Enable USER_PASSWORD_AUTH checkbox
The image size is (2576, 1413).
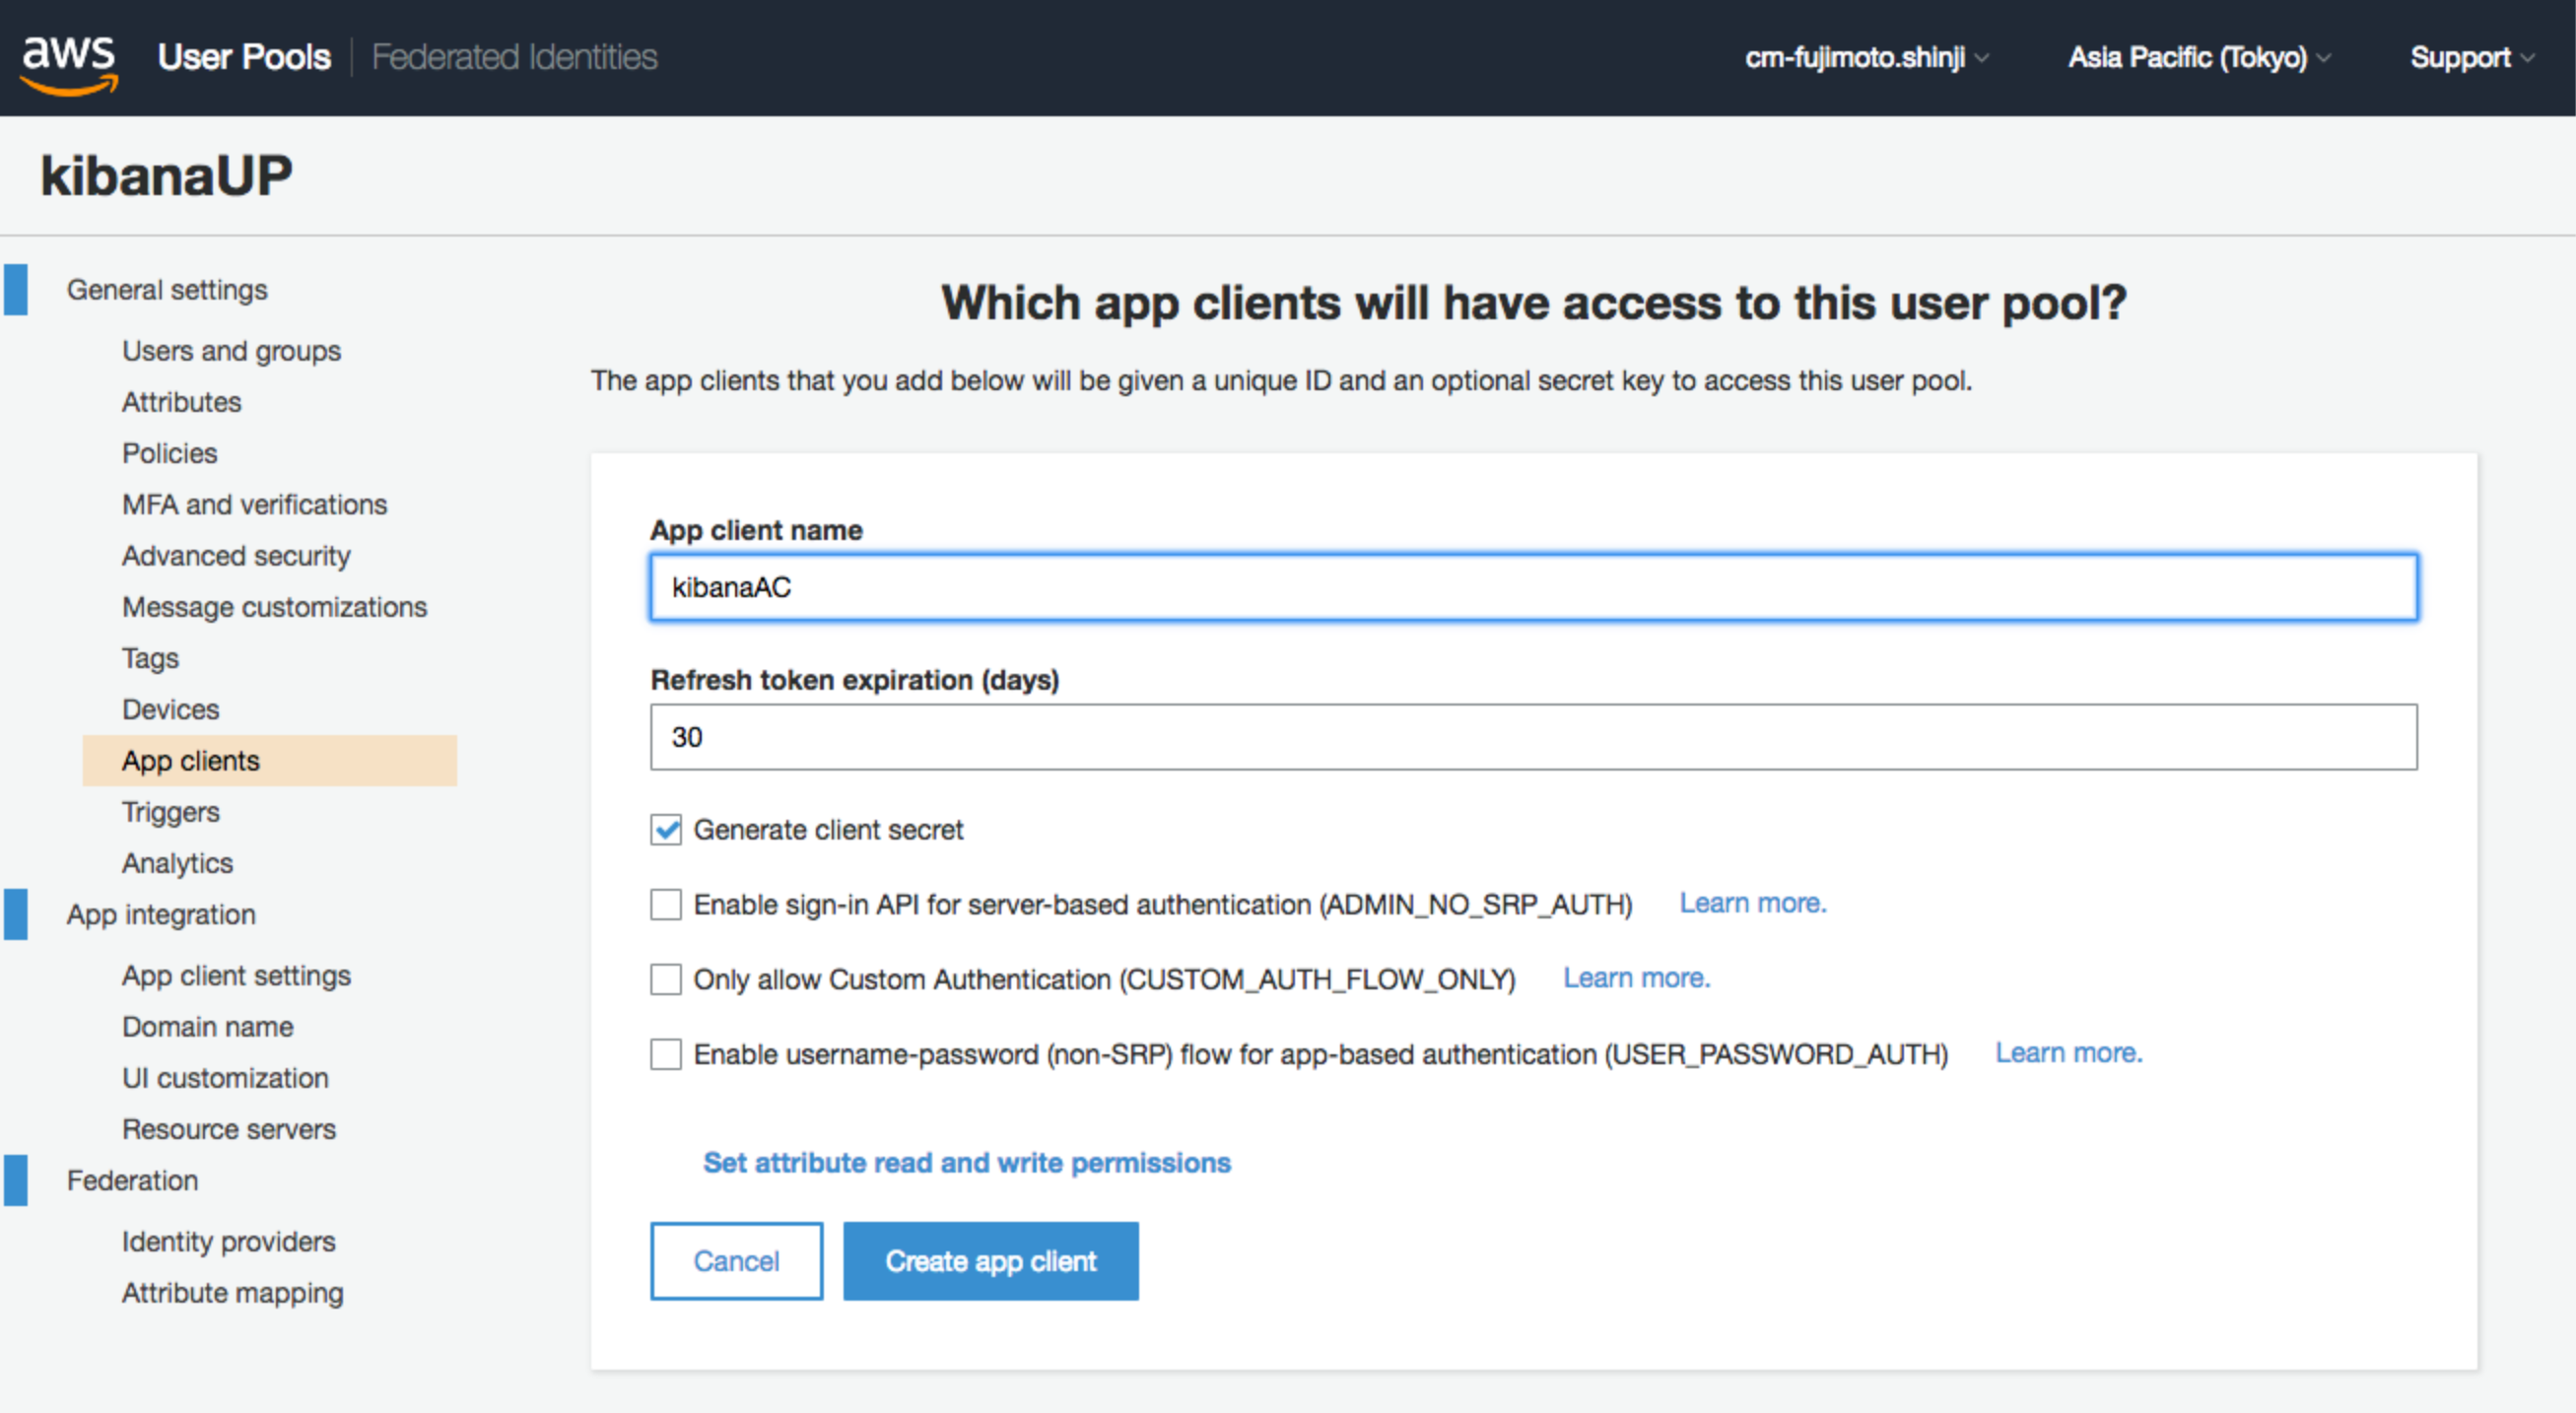(x=666, y=1054)
